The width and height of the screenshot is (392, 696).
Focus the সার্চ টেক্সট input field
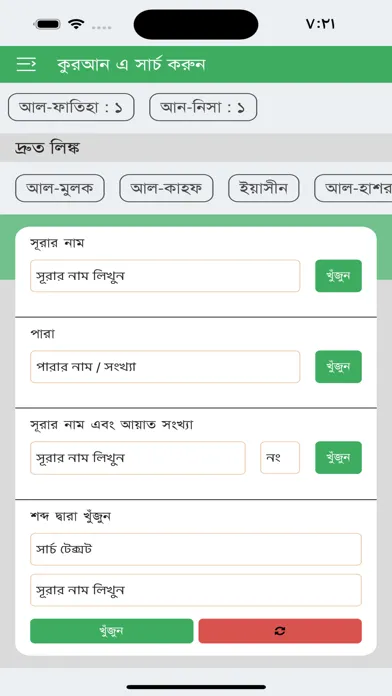pos(196,549)
